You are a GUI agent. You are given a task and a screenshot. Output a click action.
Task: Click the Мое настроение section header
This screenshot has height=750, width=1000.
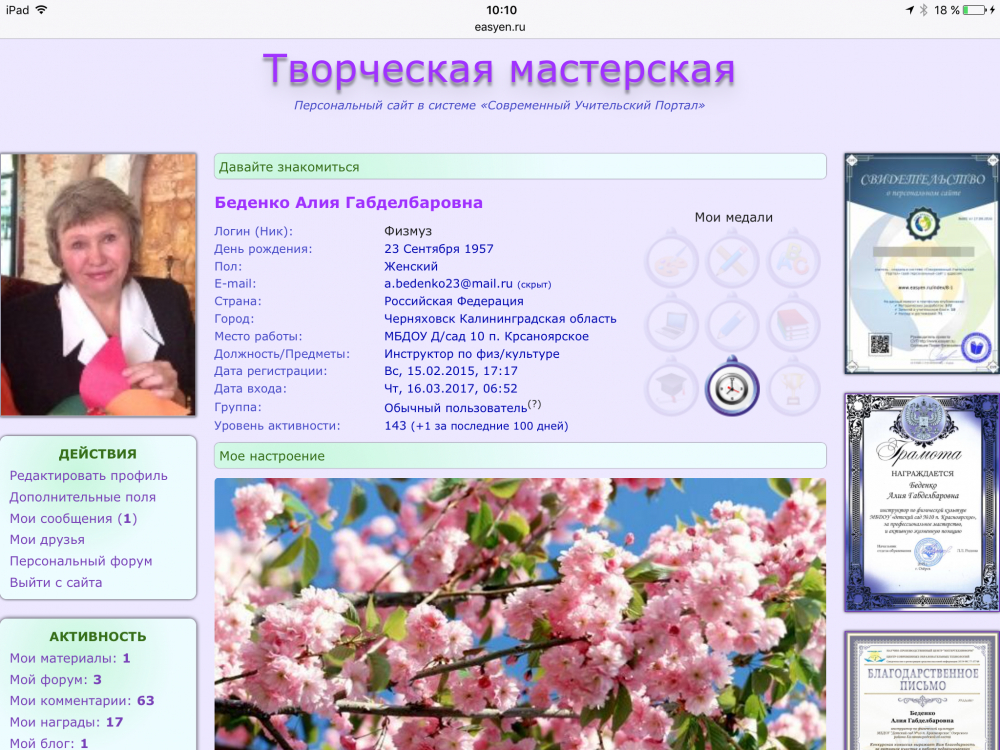520,455
